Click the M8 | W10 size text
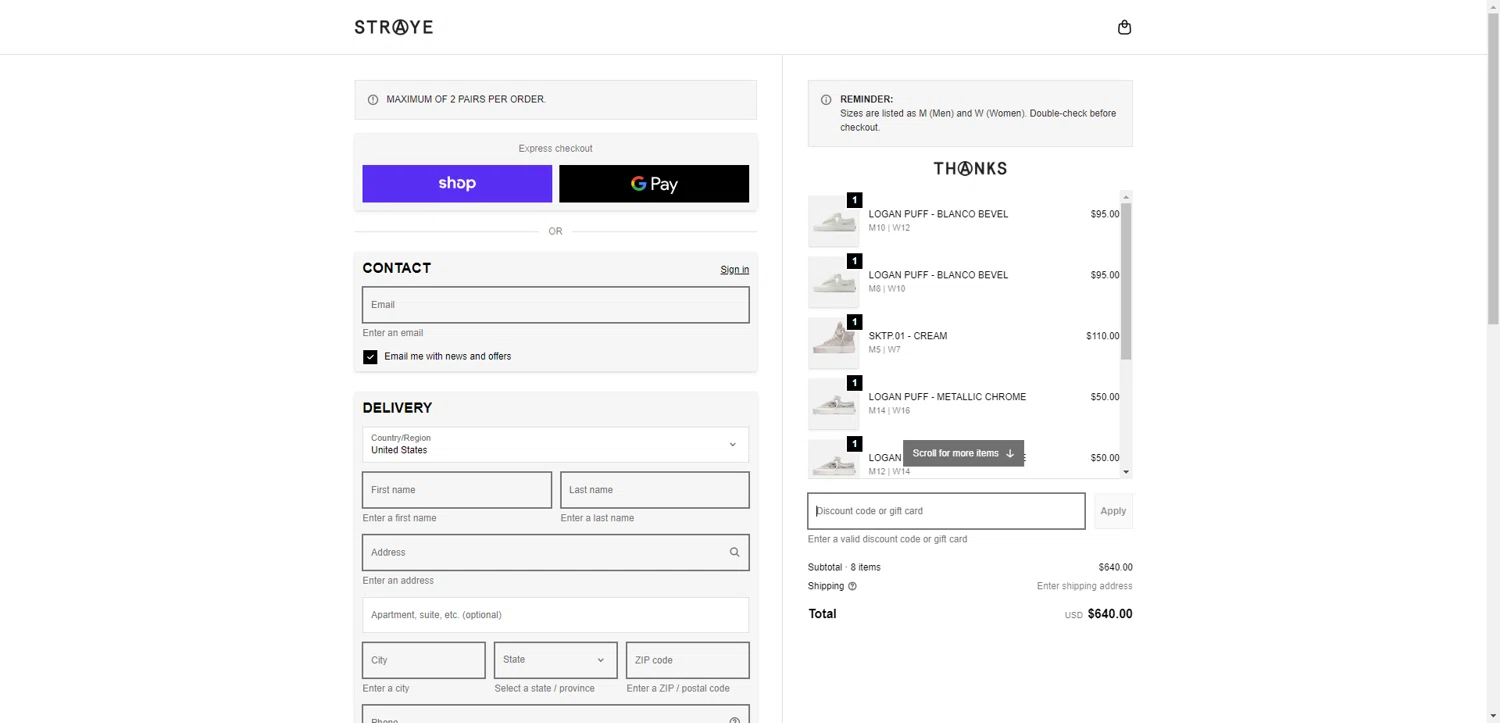This screenshot has width=1500, height=723. 887,289
